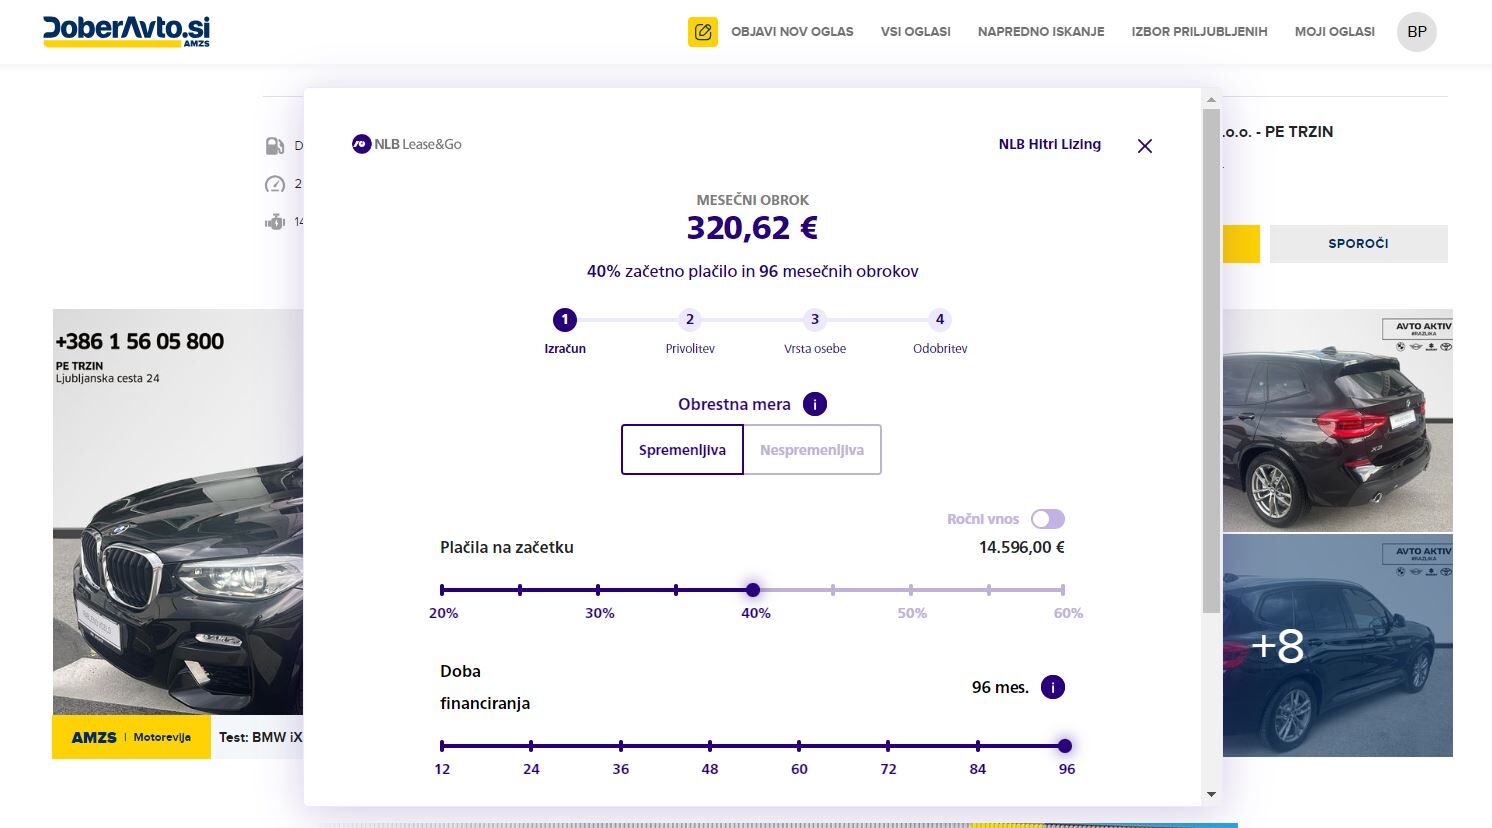Select Spremenljiva interest rate option
This screenshot has width=1492, height=828.
(682, 450)
